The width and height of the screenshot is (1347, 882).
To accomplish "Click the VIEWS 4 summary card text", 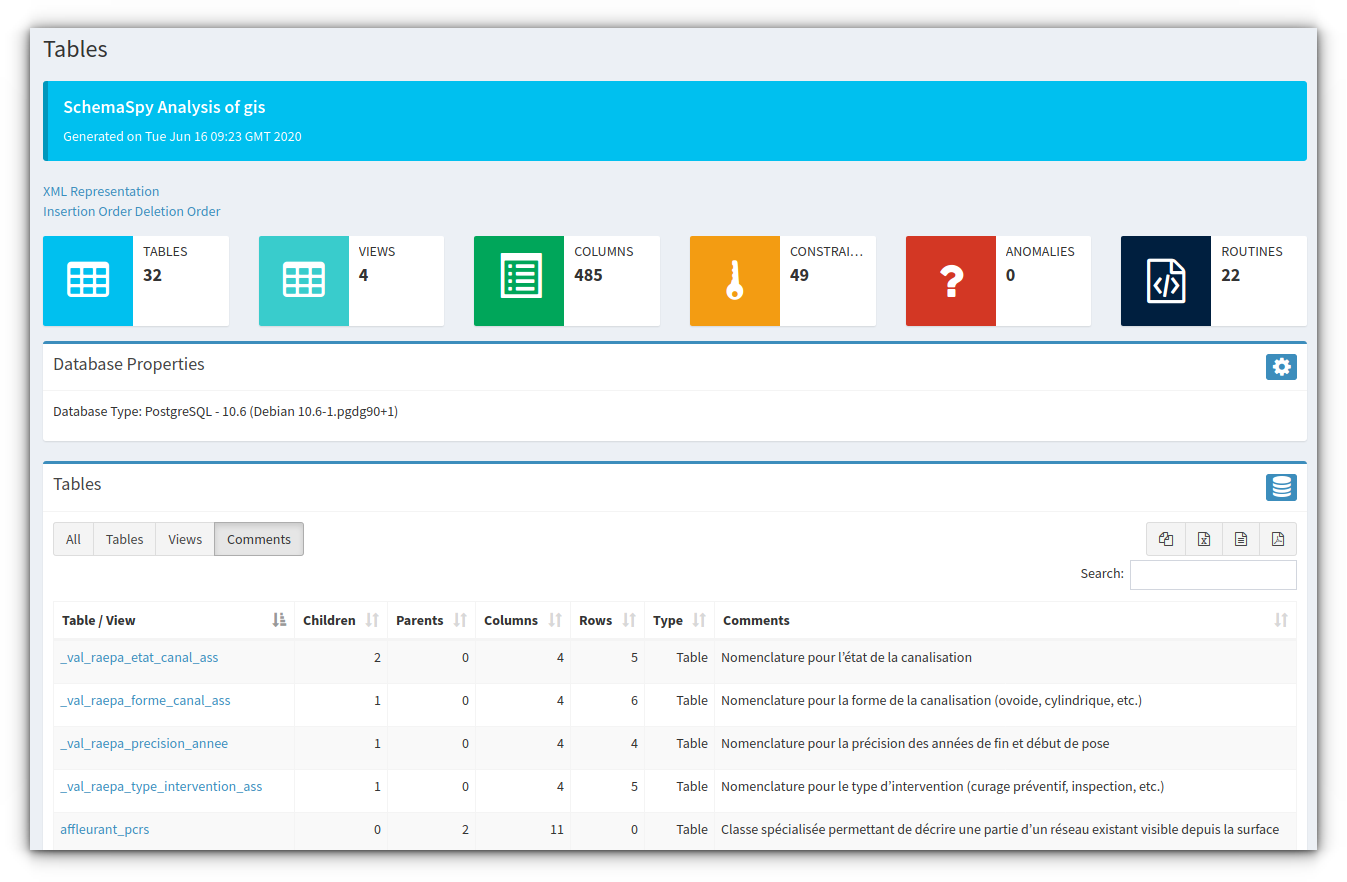I will click(377, 264).
